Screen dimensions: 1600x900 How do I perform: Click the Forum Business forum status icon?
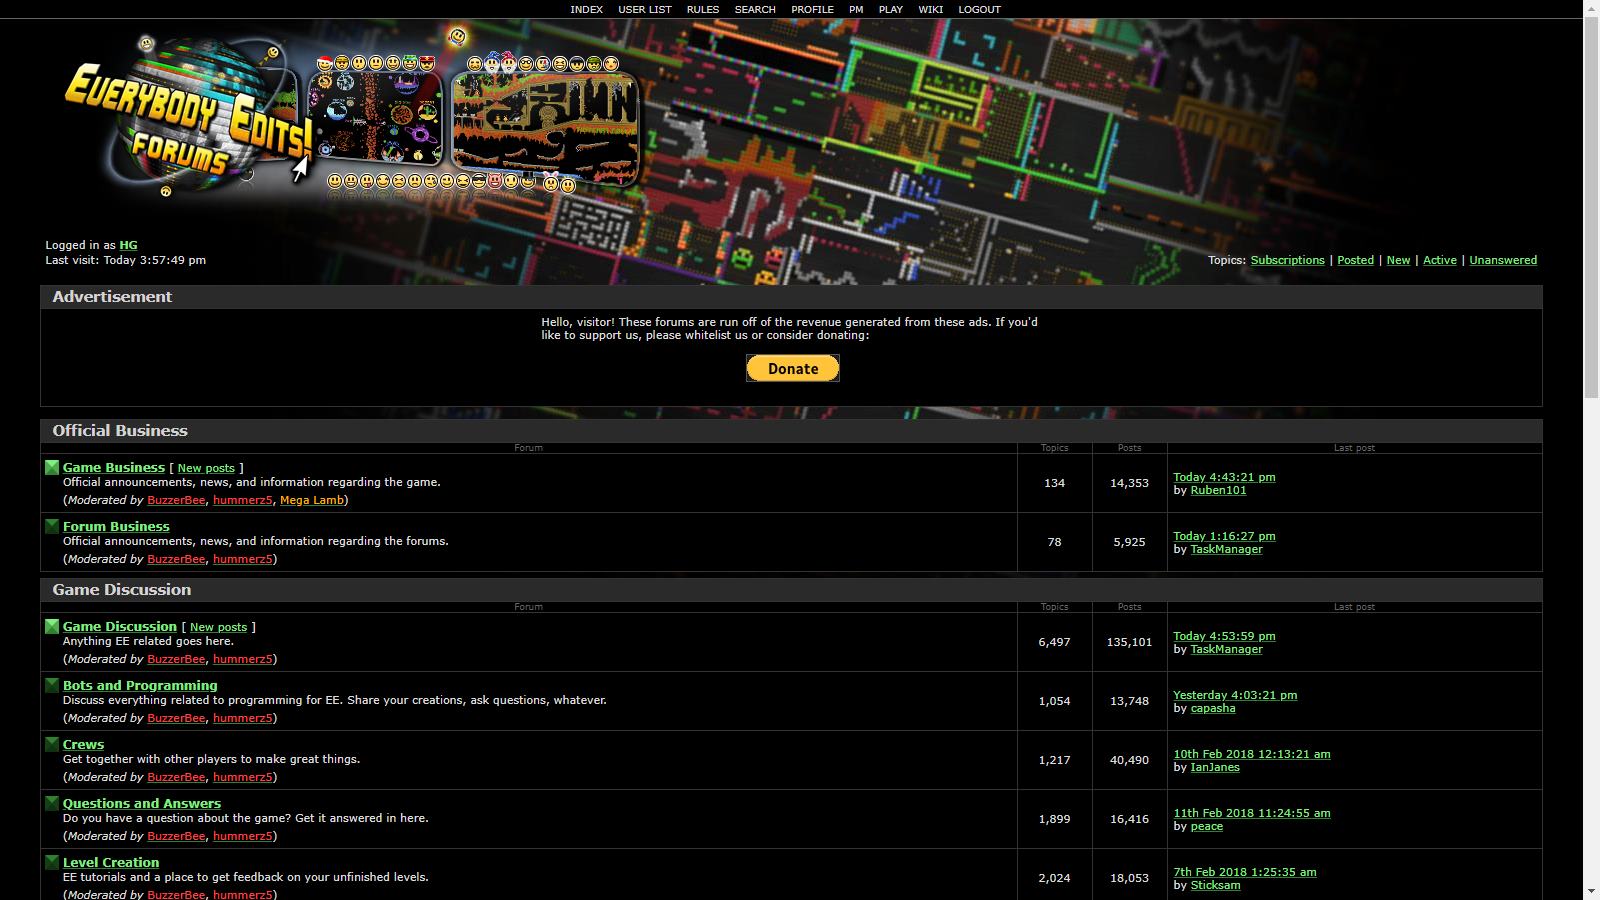click(x=52, y=526)
